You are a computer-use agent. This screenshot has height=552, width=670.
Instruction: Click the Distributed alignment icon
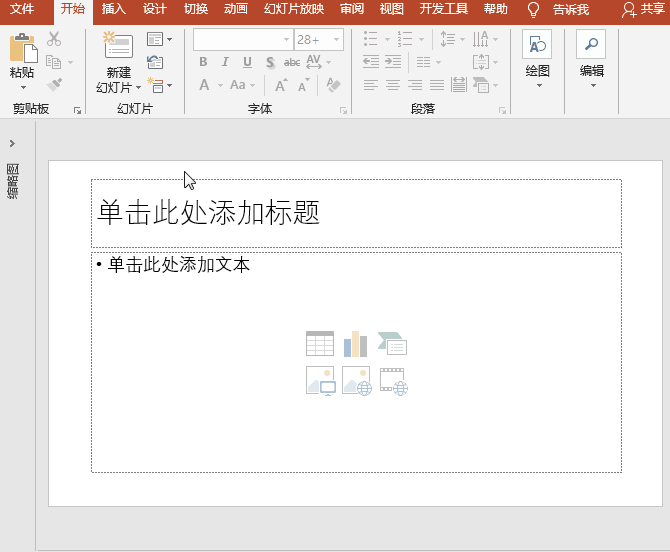pos(459,85)
